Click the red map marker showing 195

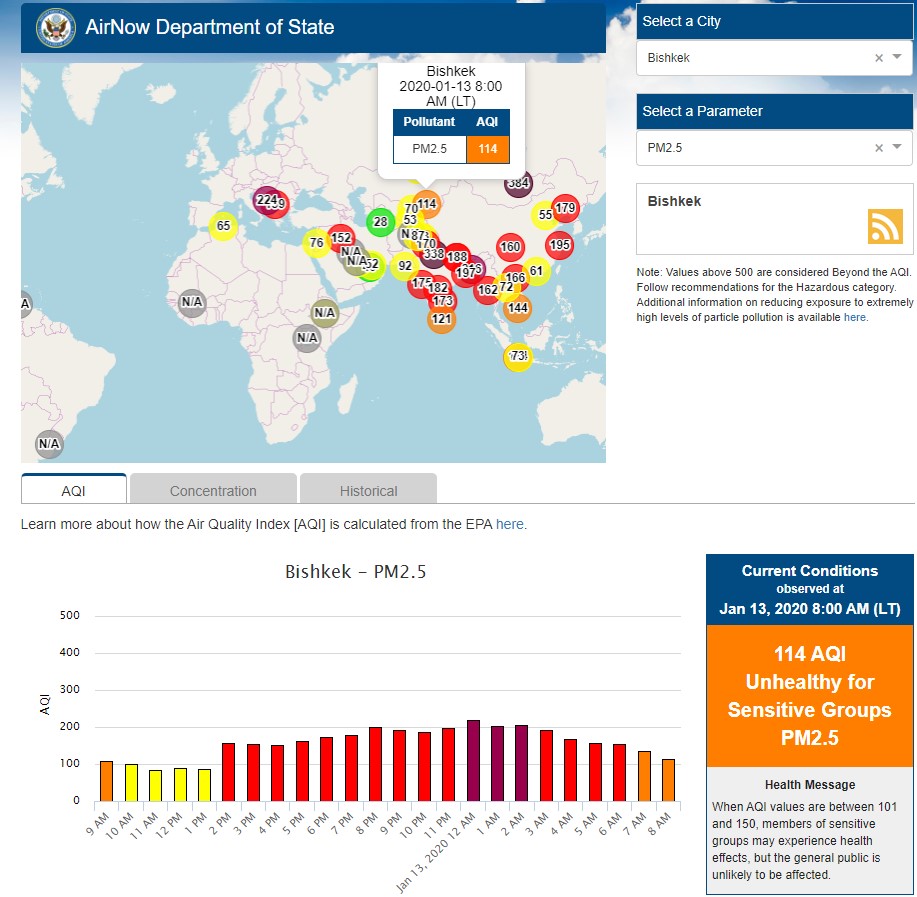(x=559, y=245)
